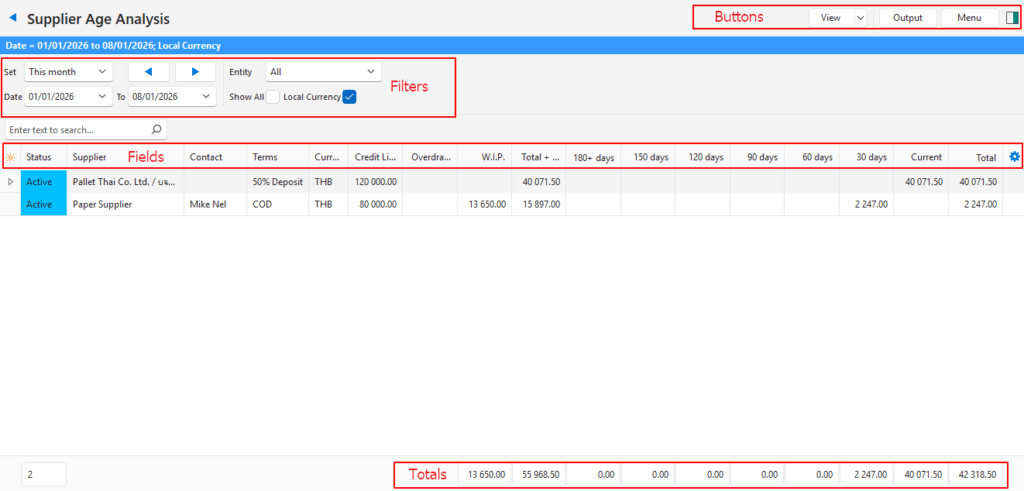Click the back arrow beside Supplier Age Analysis
This screenshot has height=491, width=1024.
pyautogui.click(x=13, y=18)
